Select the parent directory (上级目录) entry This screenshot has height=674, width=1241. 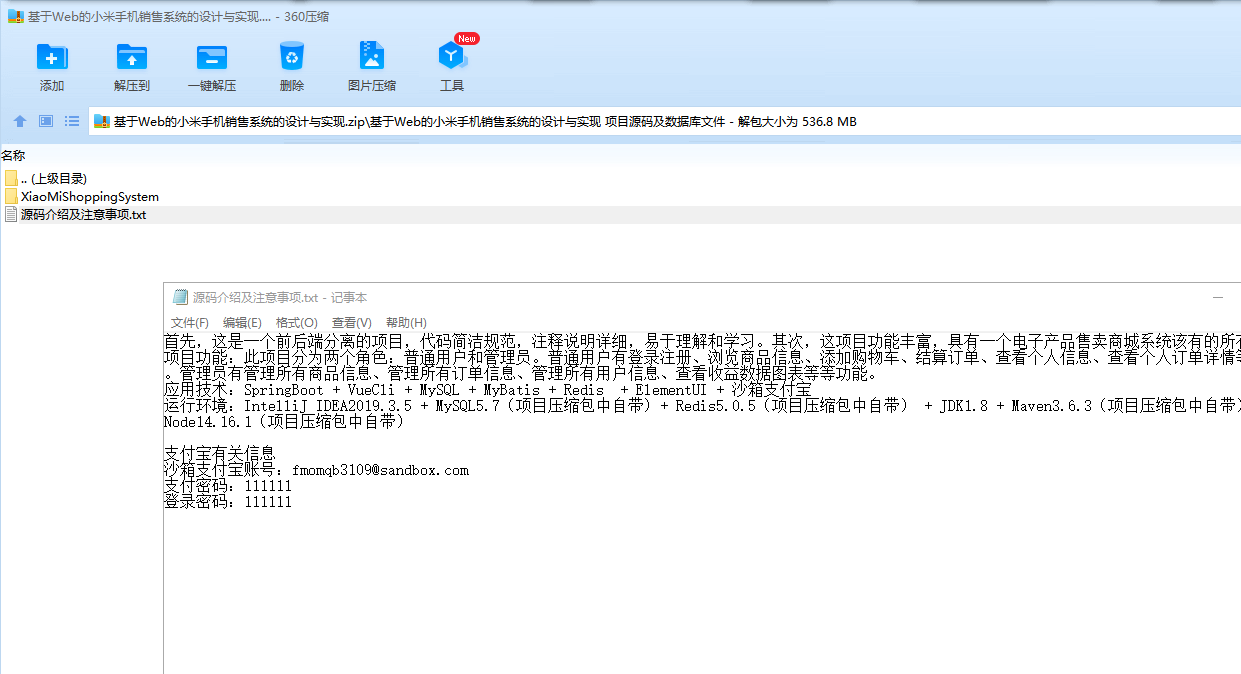[x=54, y=178]
